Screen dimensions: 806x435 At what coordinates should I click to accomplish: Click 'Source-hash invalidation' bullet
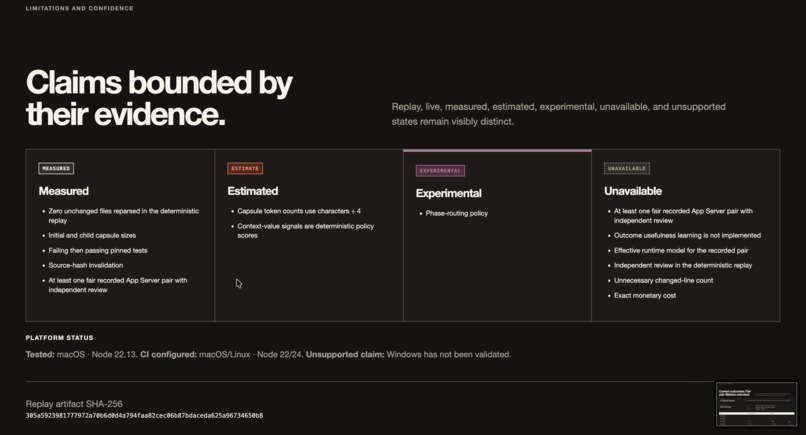coord(85,265)
